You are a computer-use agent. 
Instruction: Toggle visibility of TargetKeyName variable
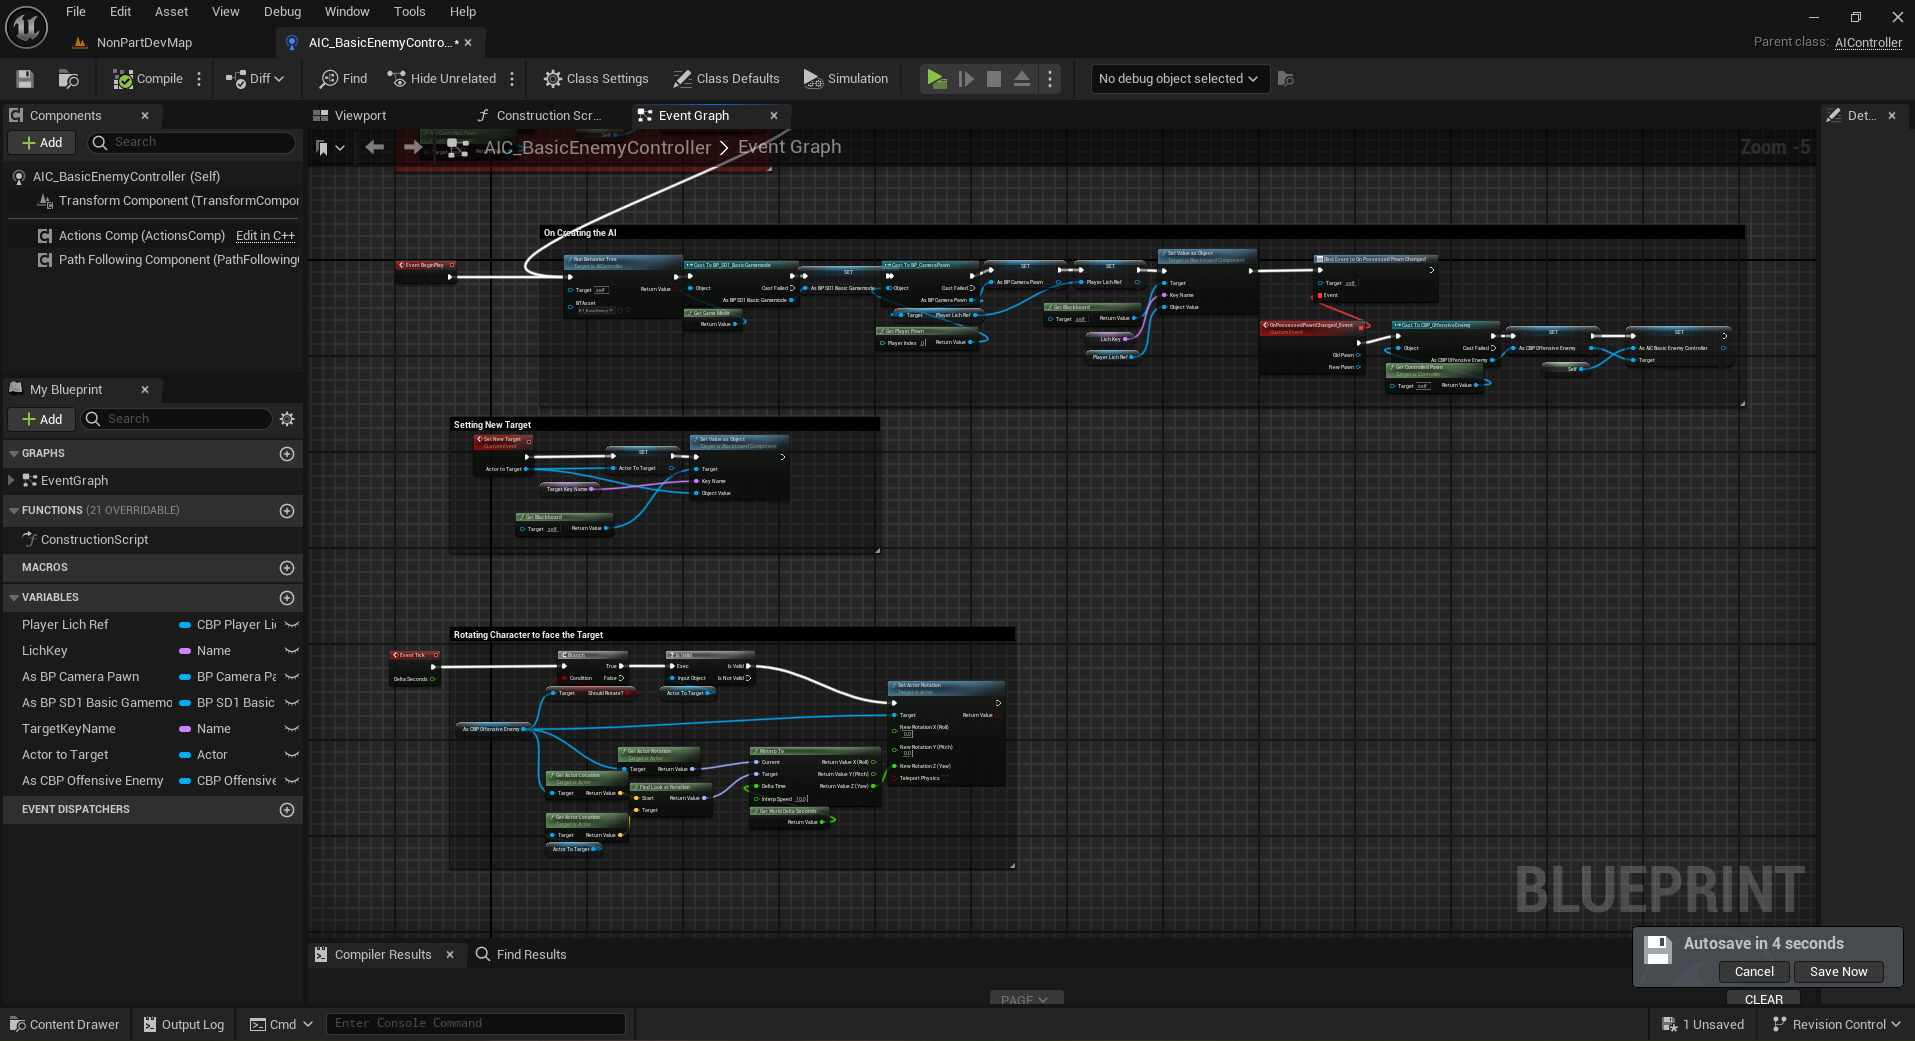point(292,729)
